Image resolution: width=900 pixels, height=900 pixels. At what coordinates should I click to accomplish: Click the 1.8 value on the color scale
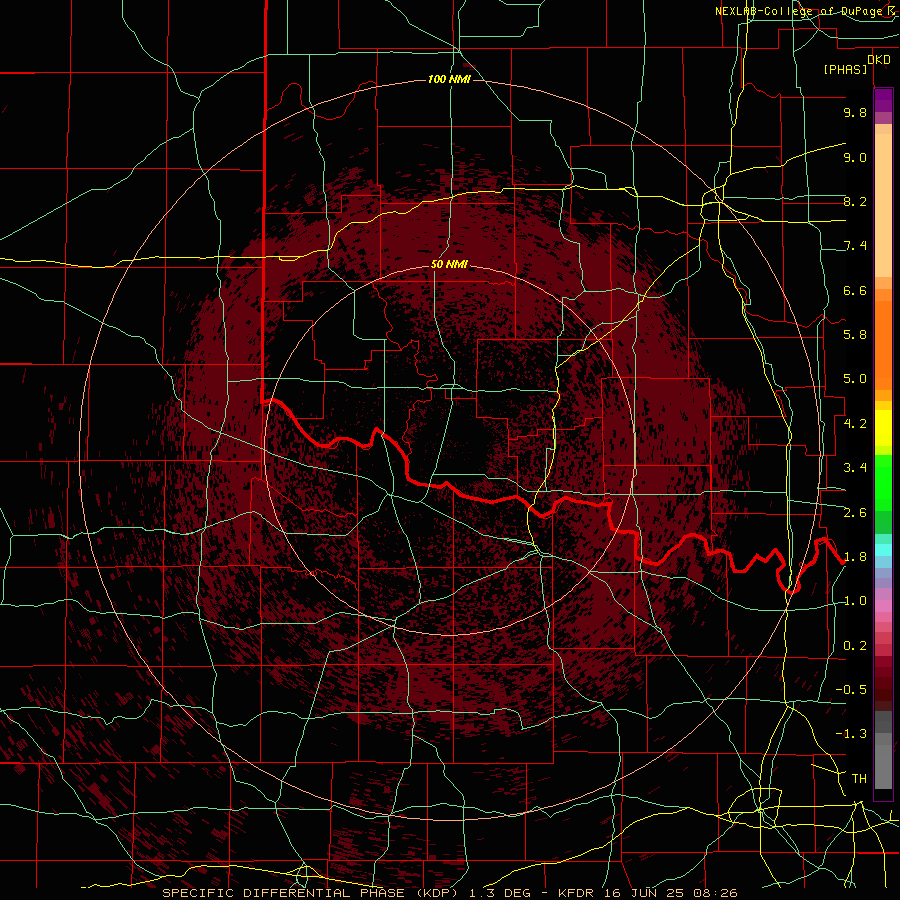[855, 557]
